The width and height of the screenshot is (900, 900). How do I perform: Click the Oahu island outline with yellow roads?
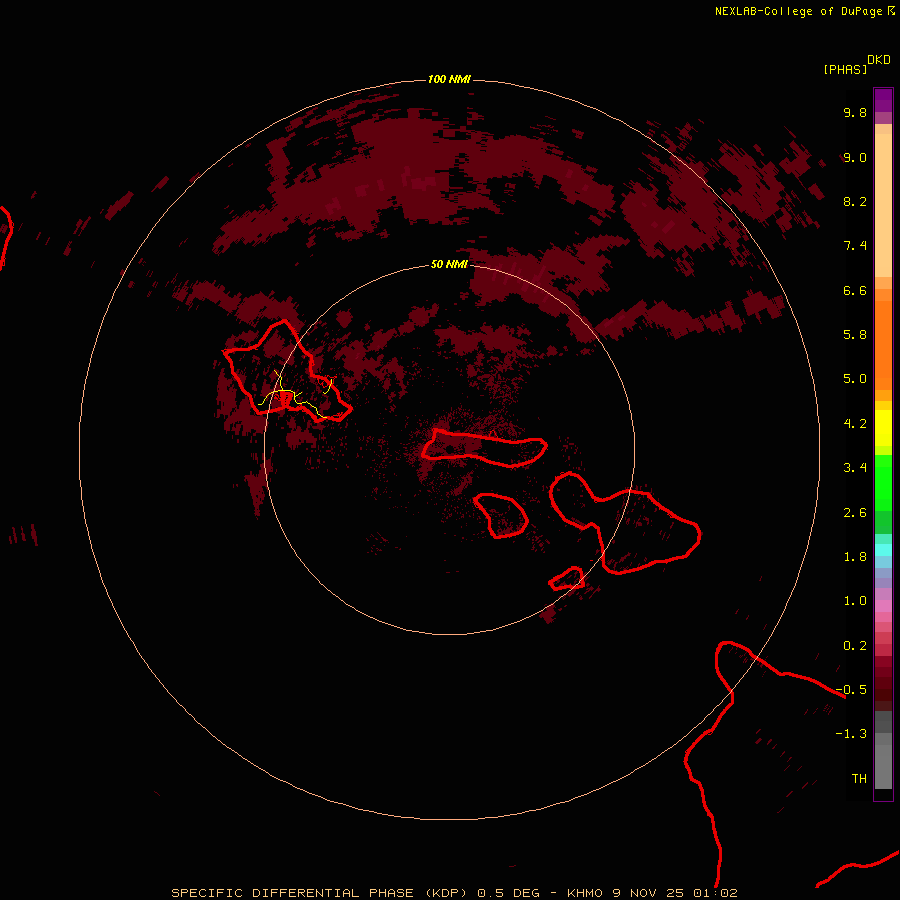click(x=287, y=371)
